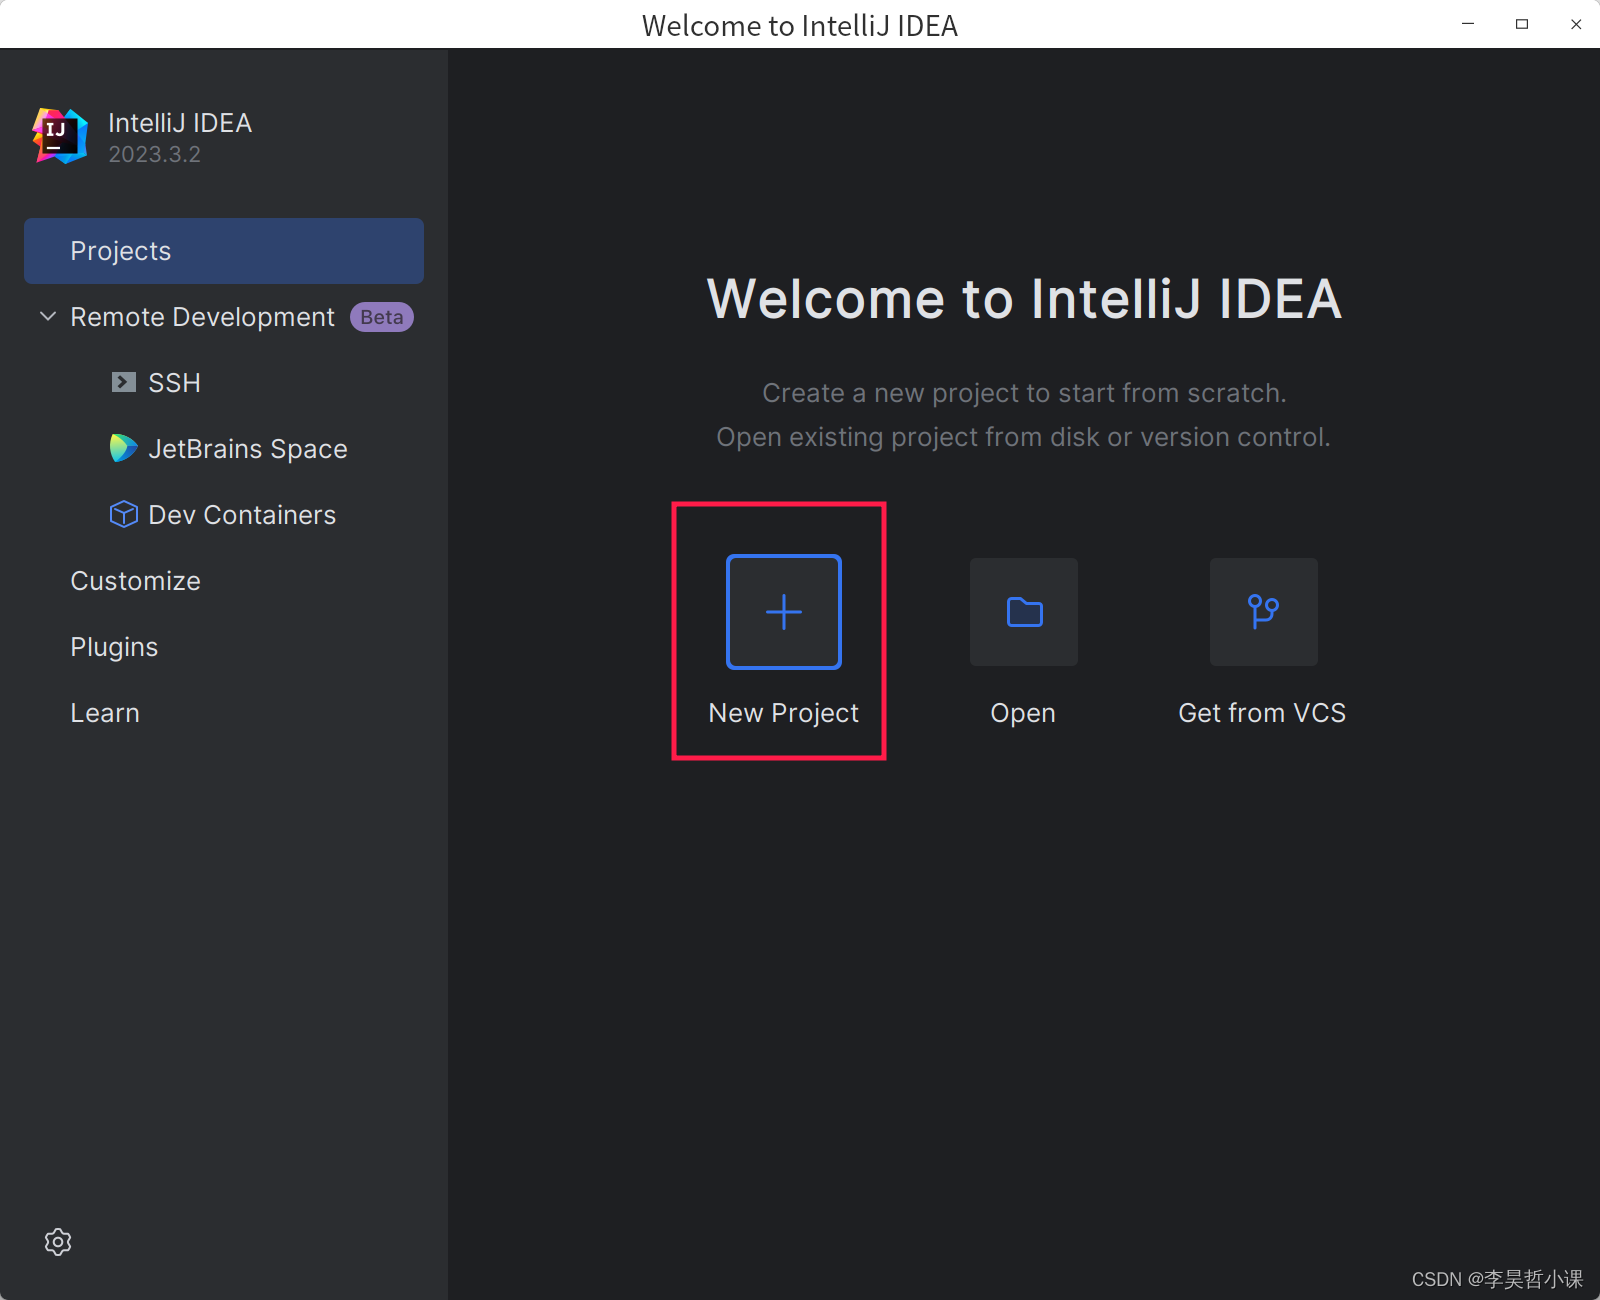Click the JetBrains Space logo icon
The height and width of the screenshot is (1300, 1600).
point(123,448)
